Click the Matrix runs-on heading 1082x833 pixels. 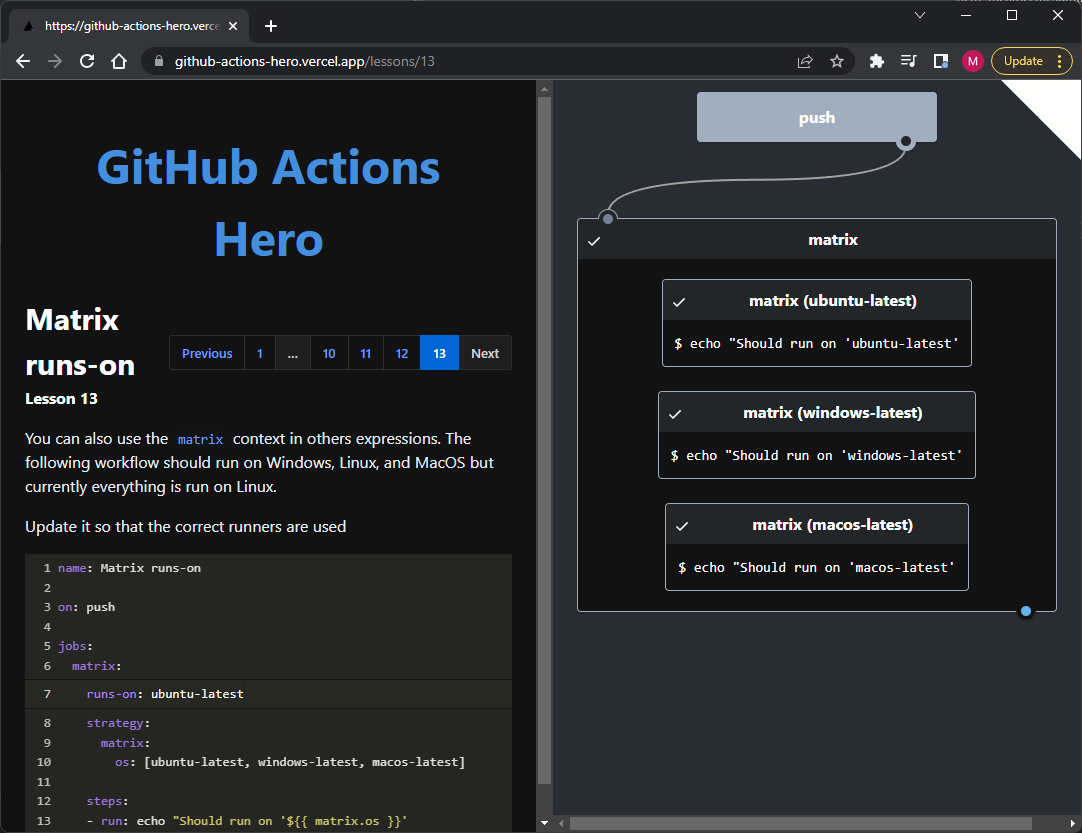(80, 342)
